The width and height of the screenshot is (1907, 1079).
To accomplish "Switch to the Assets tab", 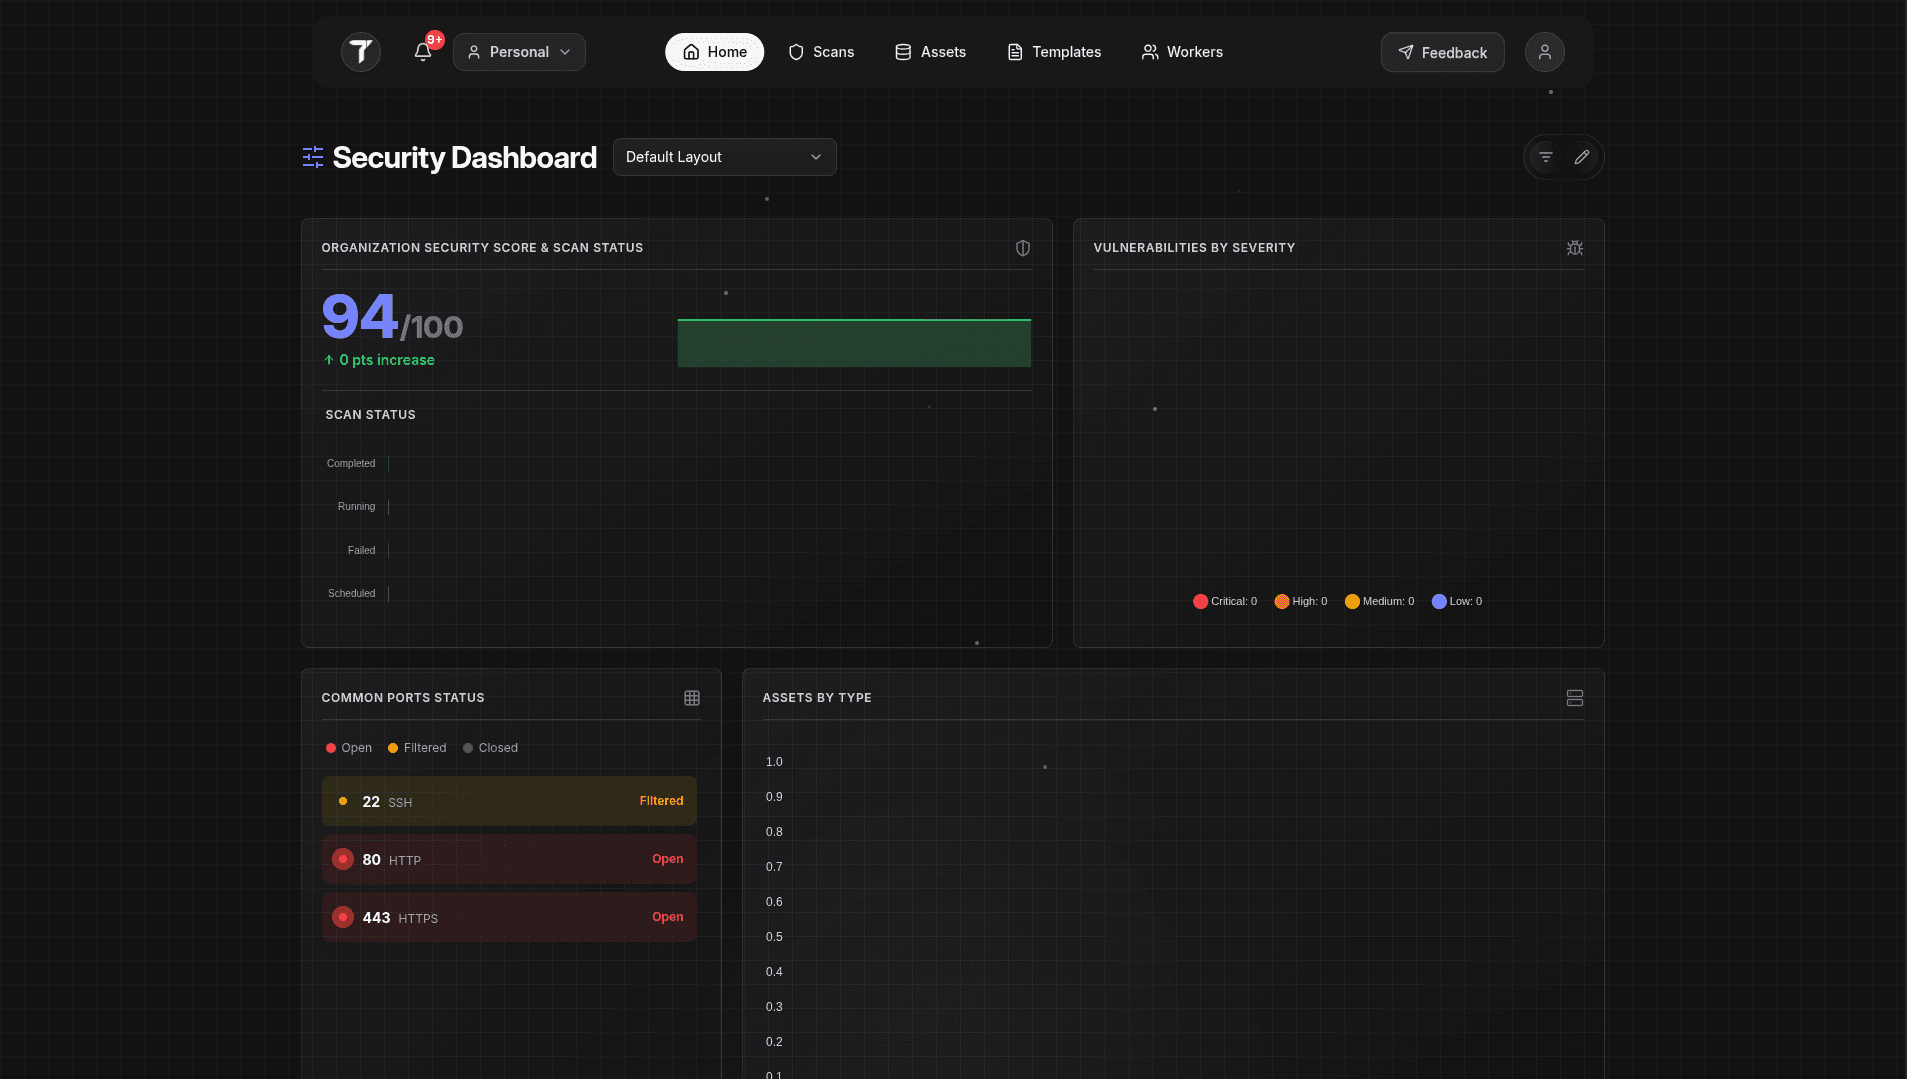I will [x=930, y=52].
